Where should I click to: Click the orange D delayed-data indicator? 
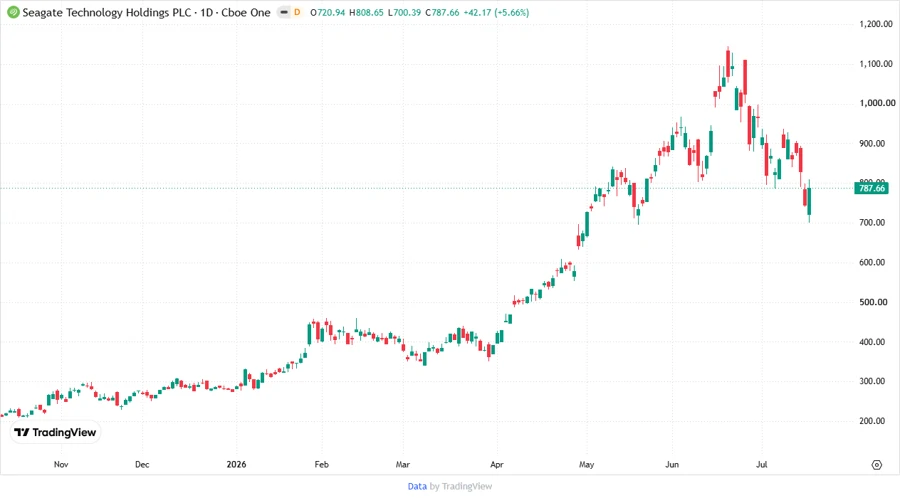coord(297,12)
